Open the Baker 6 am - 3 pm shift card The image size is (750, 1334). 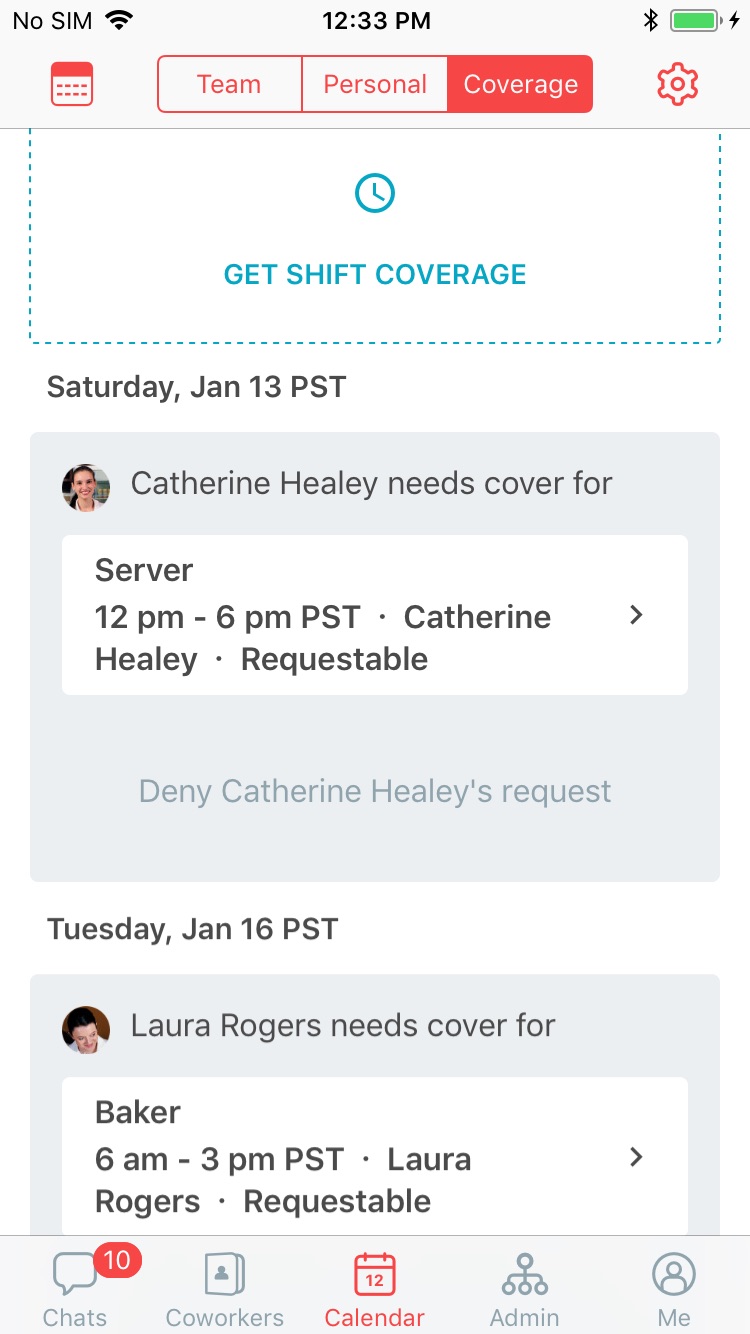375,1157
